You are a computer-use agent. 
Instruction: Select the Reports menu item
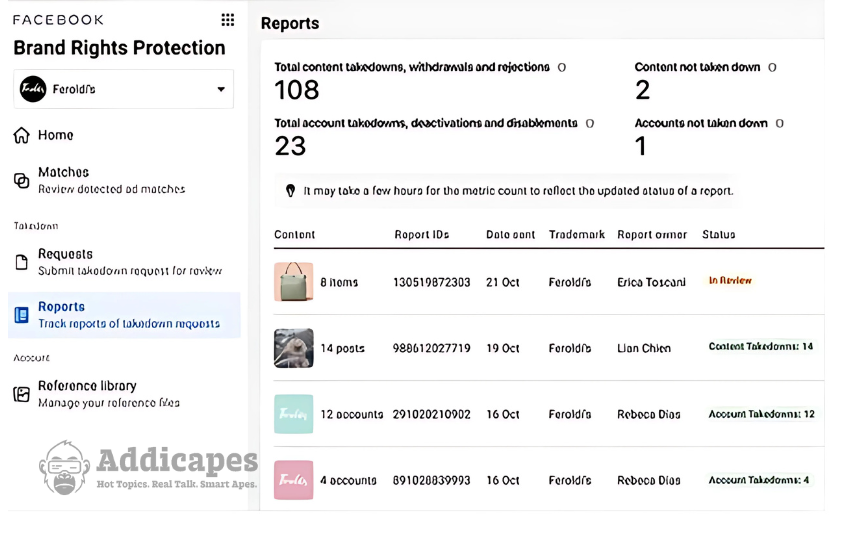pyautogui.click(x=124, y=315)
